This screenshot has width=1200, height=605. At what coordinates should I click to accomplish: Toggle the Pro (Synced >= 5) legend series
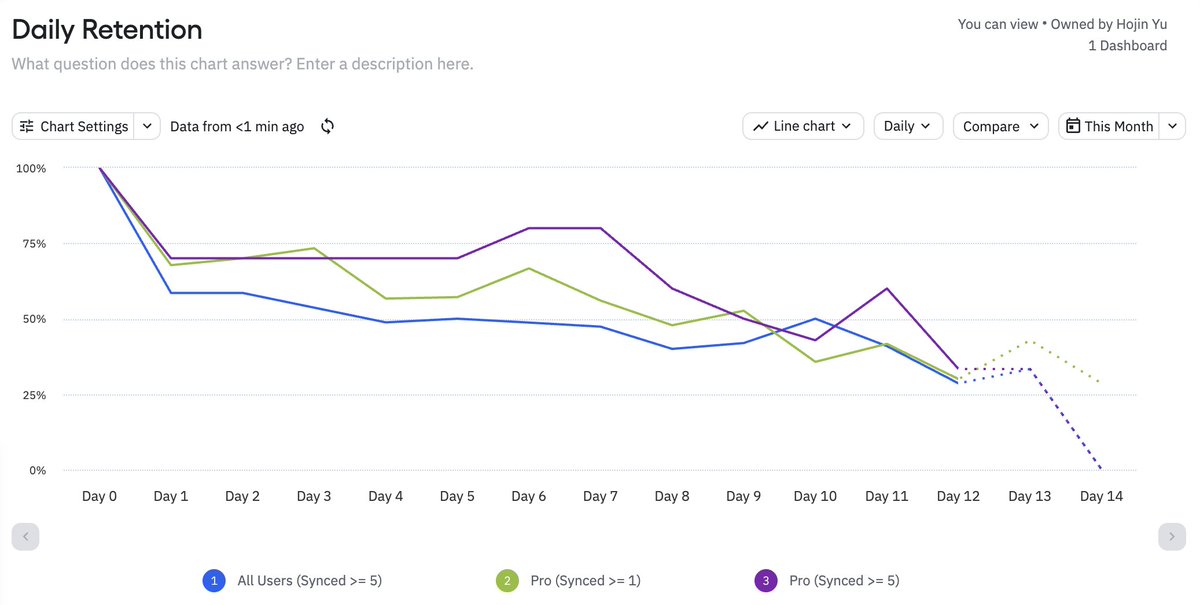[x=827, y=580]
